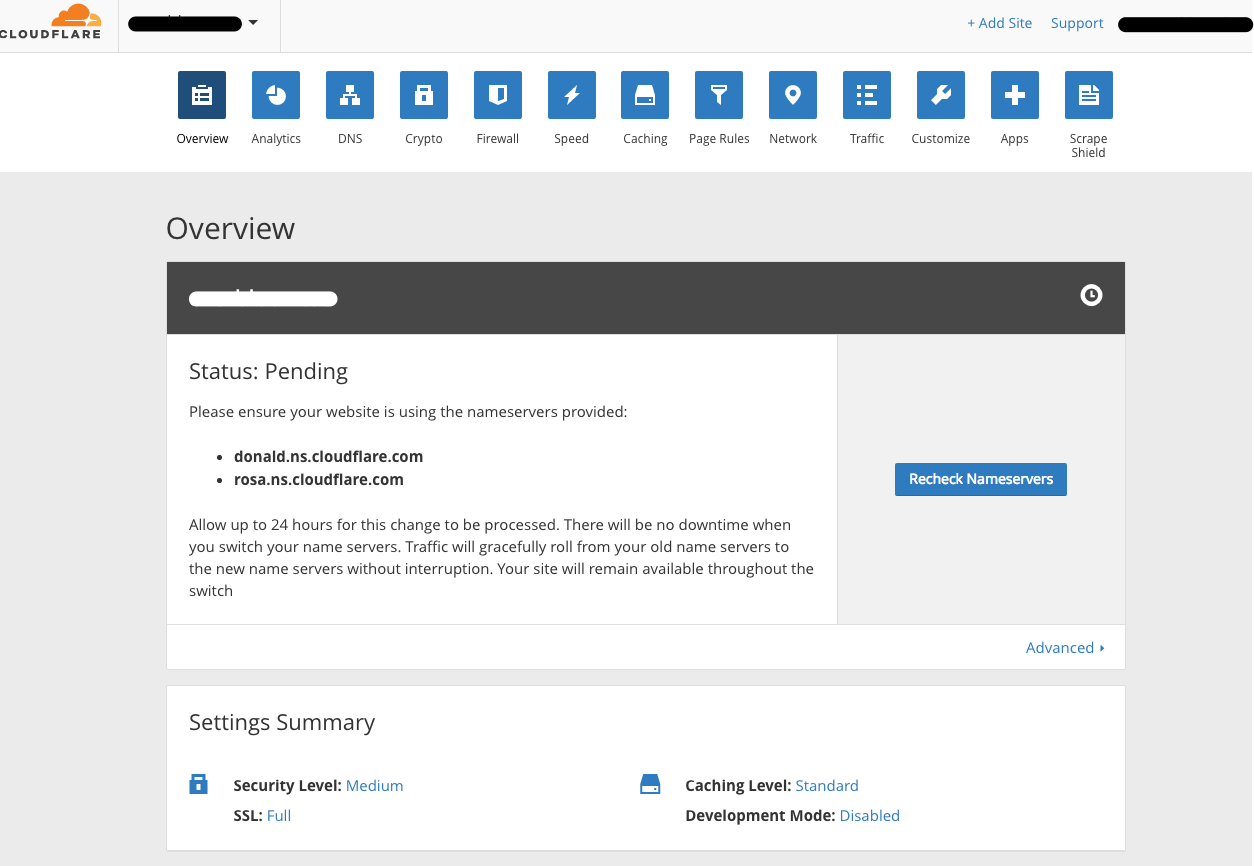Click the Standard caching level link

tap(827, 785)
